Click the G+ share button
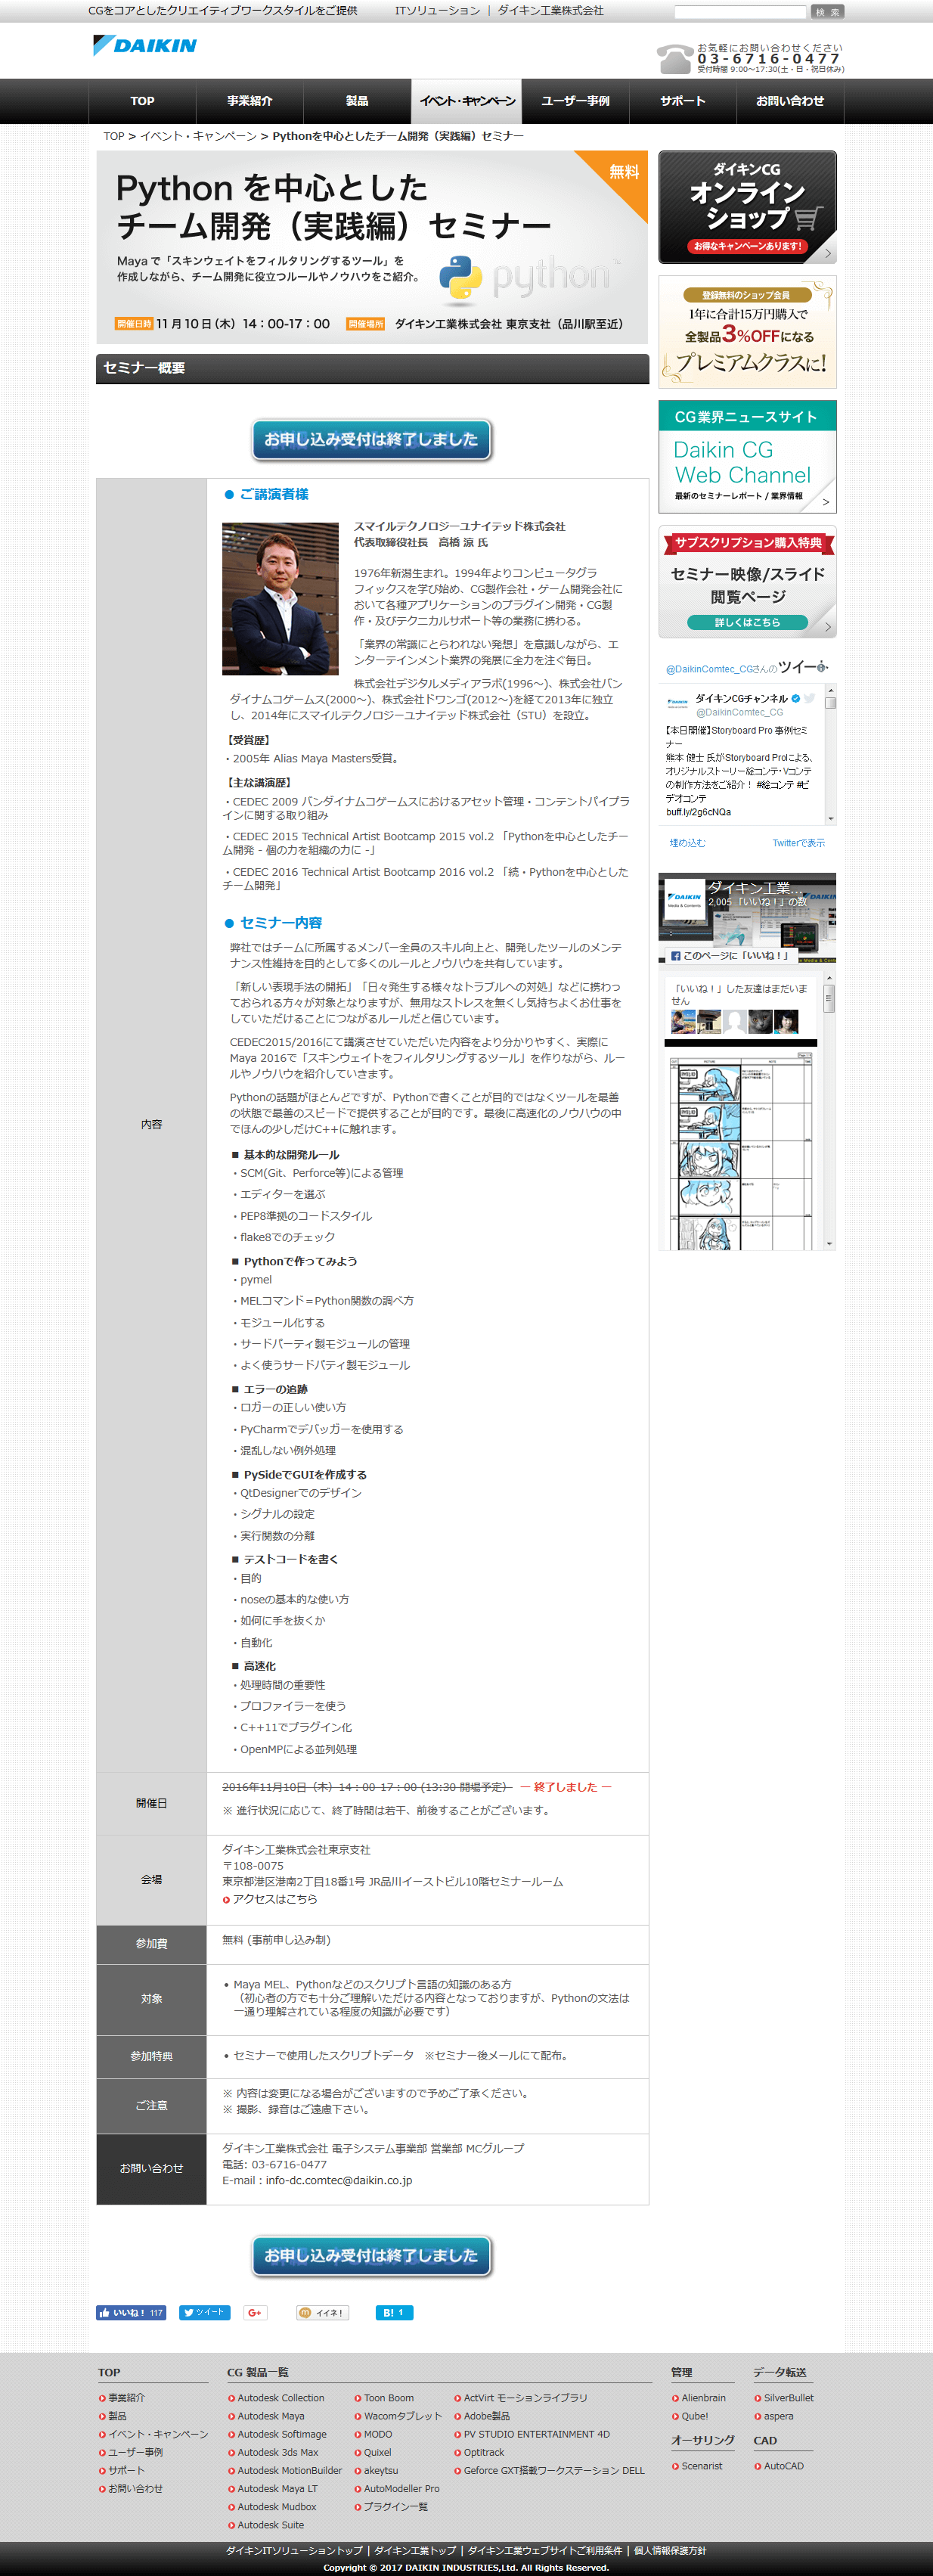This screenshot has width=933, height=2576. point(255,2313)
